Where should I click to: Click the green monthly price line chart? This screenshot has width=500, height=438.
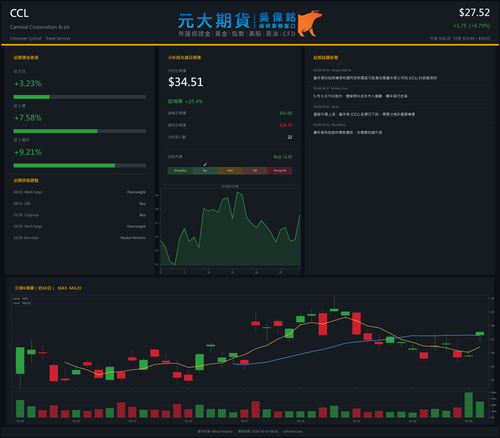[230, 230]
